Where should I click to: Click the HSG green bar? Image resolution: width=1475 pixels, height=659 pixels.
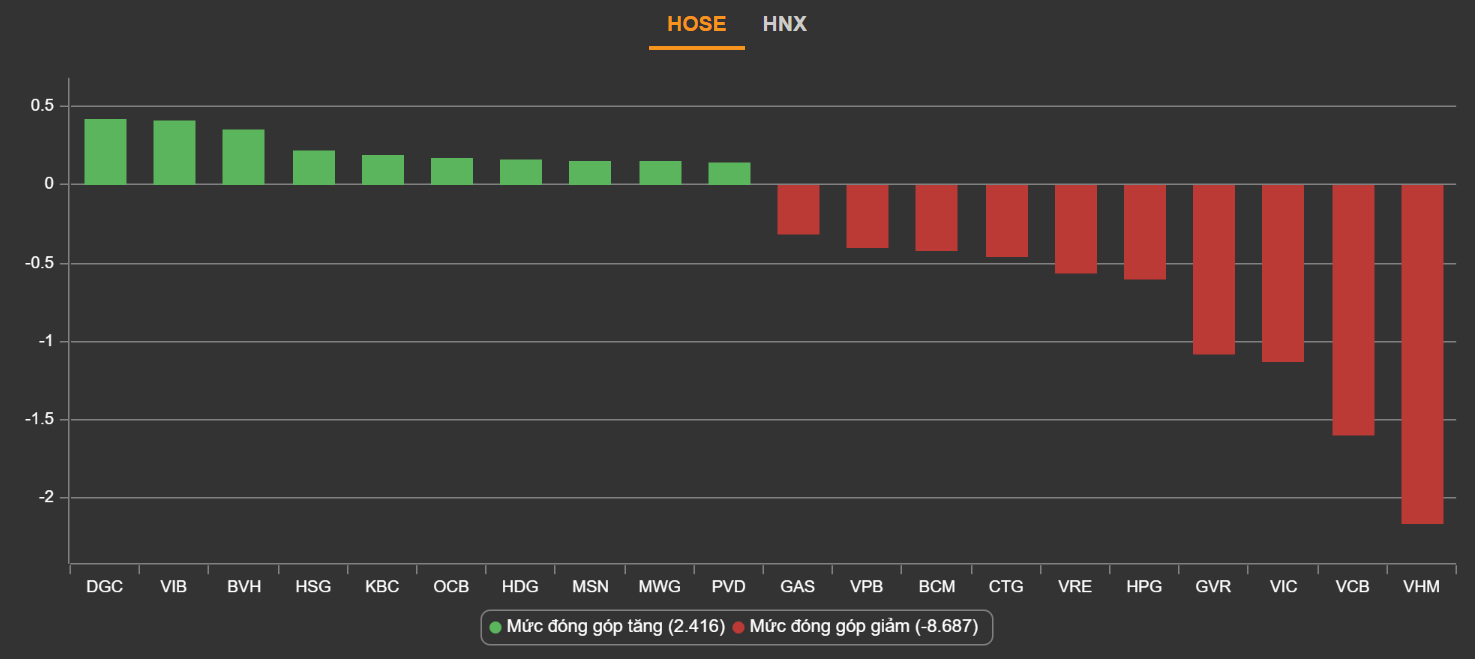(x=313, y=168)
